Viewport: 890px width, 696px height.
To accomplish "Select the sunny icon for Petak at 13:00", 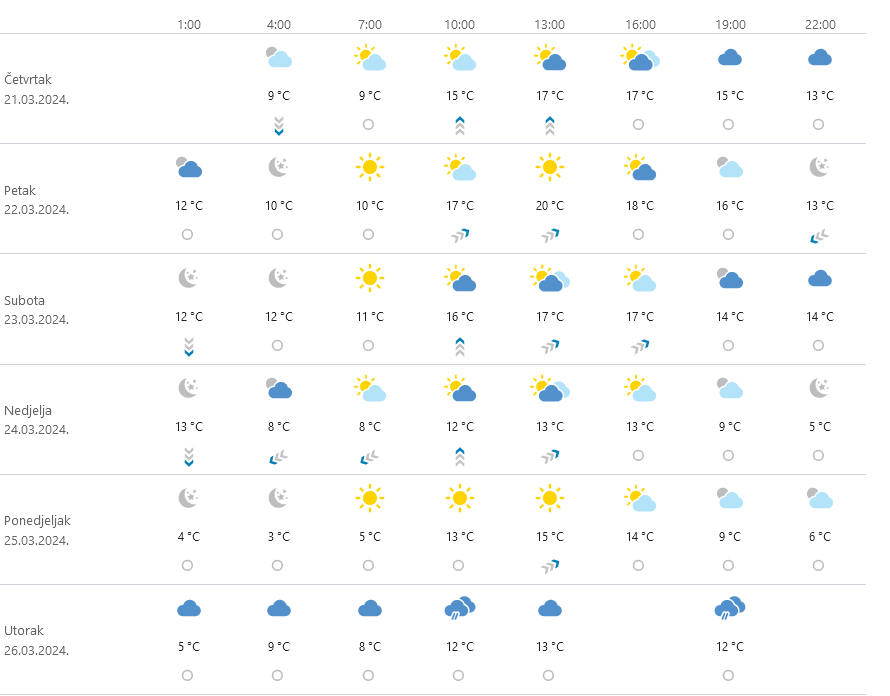I will pos(549,168).
